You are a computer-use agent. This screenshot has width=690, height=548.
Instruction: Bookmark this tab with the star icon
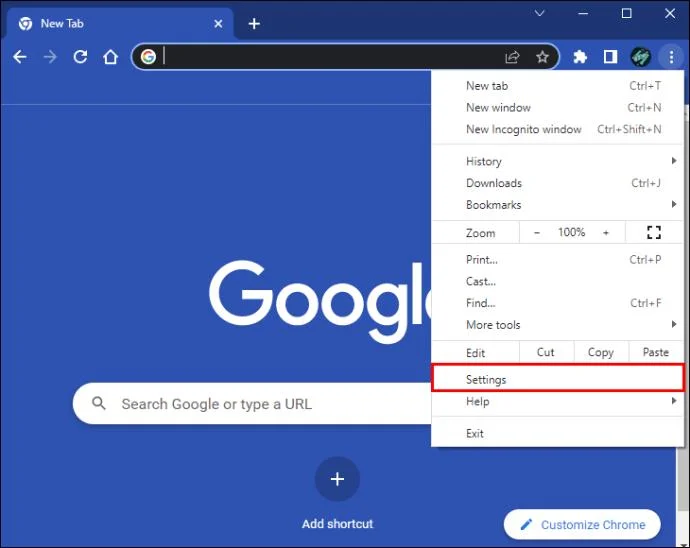coord(543,57)
